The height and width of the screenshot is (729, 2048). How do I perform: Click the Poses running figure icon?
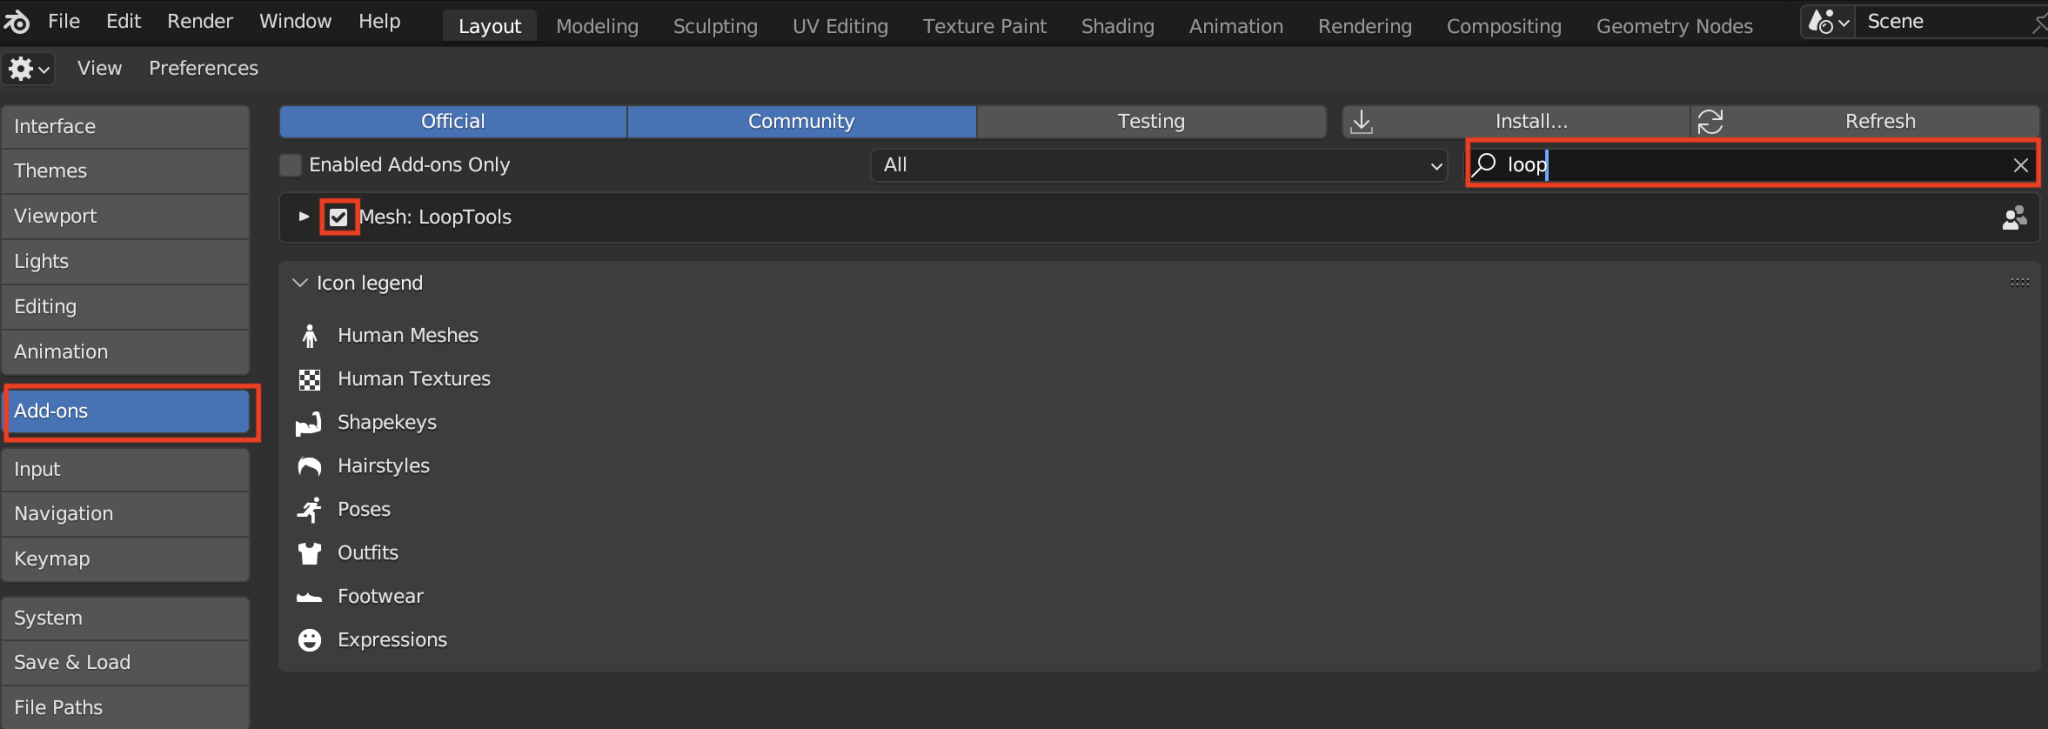tap(310, 510)
